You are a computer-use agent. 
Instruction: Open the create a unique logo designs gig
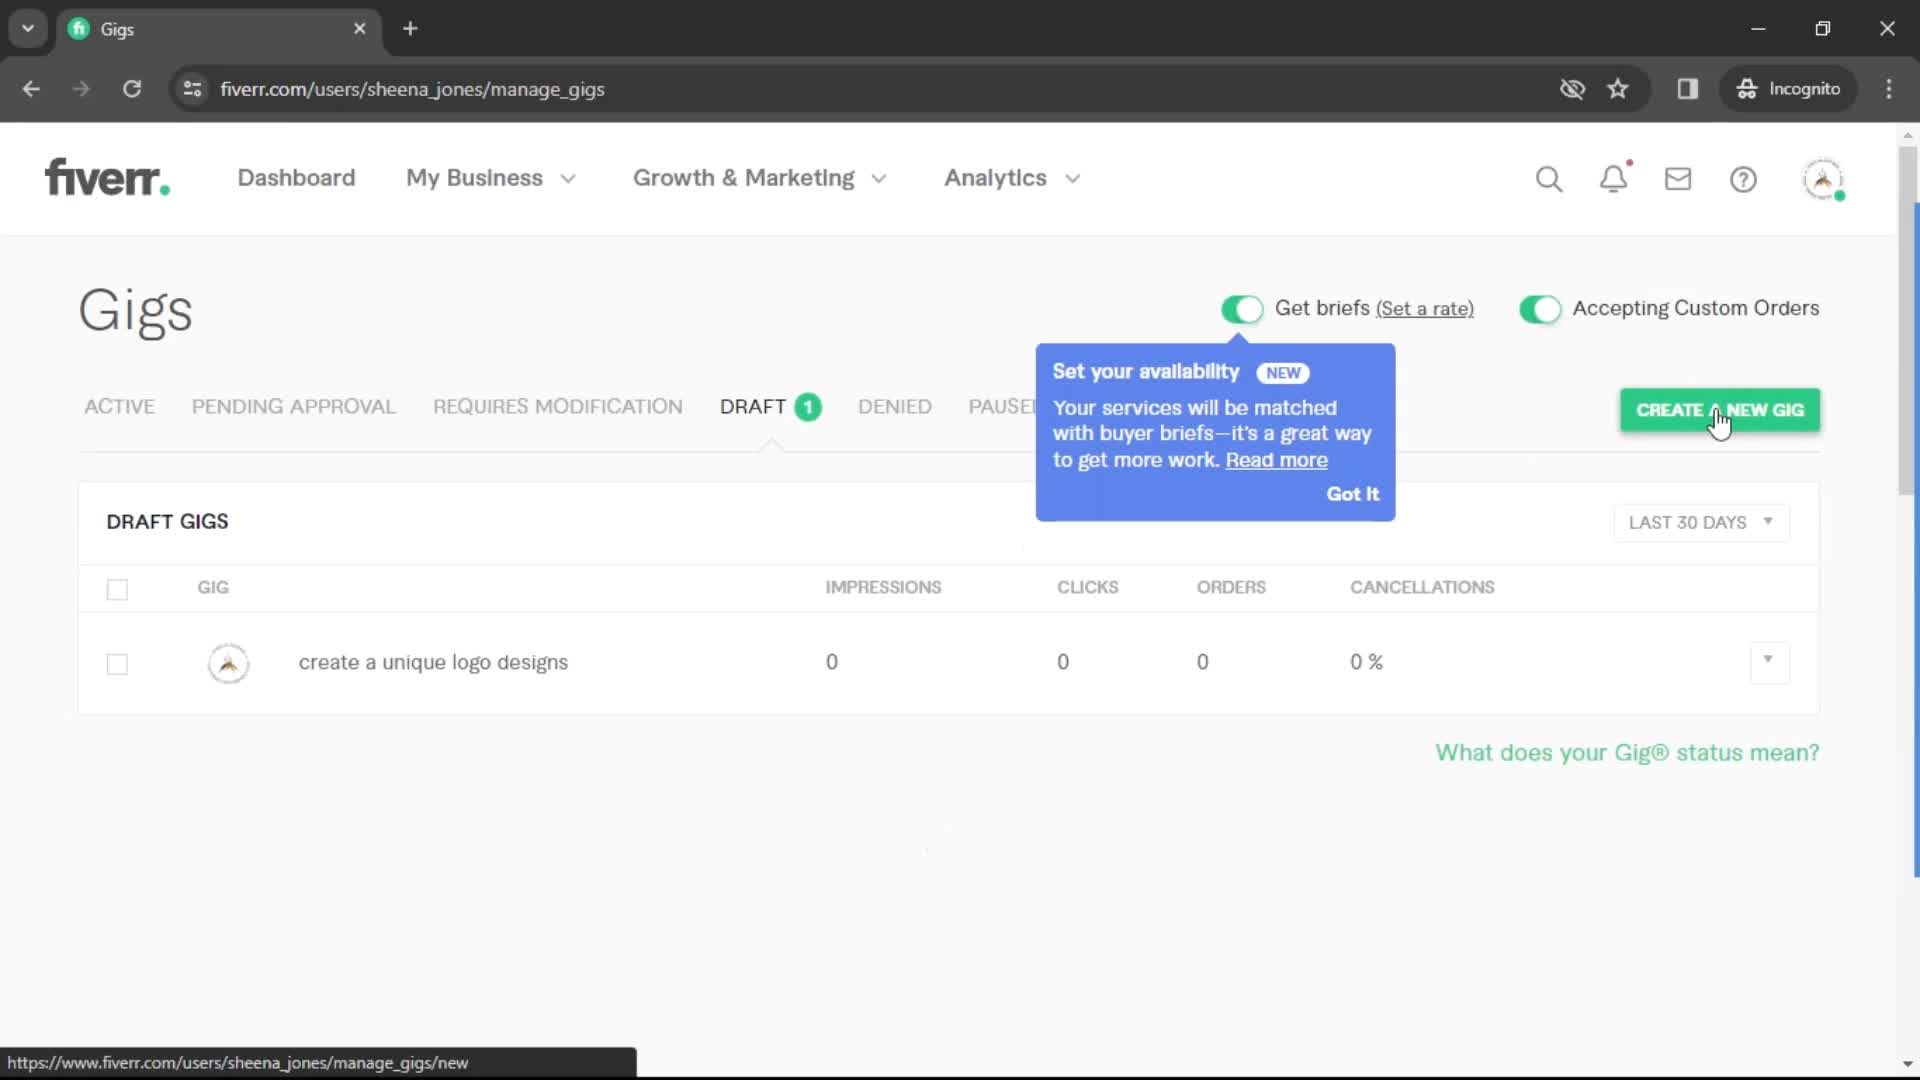click(x=432, y=663)
